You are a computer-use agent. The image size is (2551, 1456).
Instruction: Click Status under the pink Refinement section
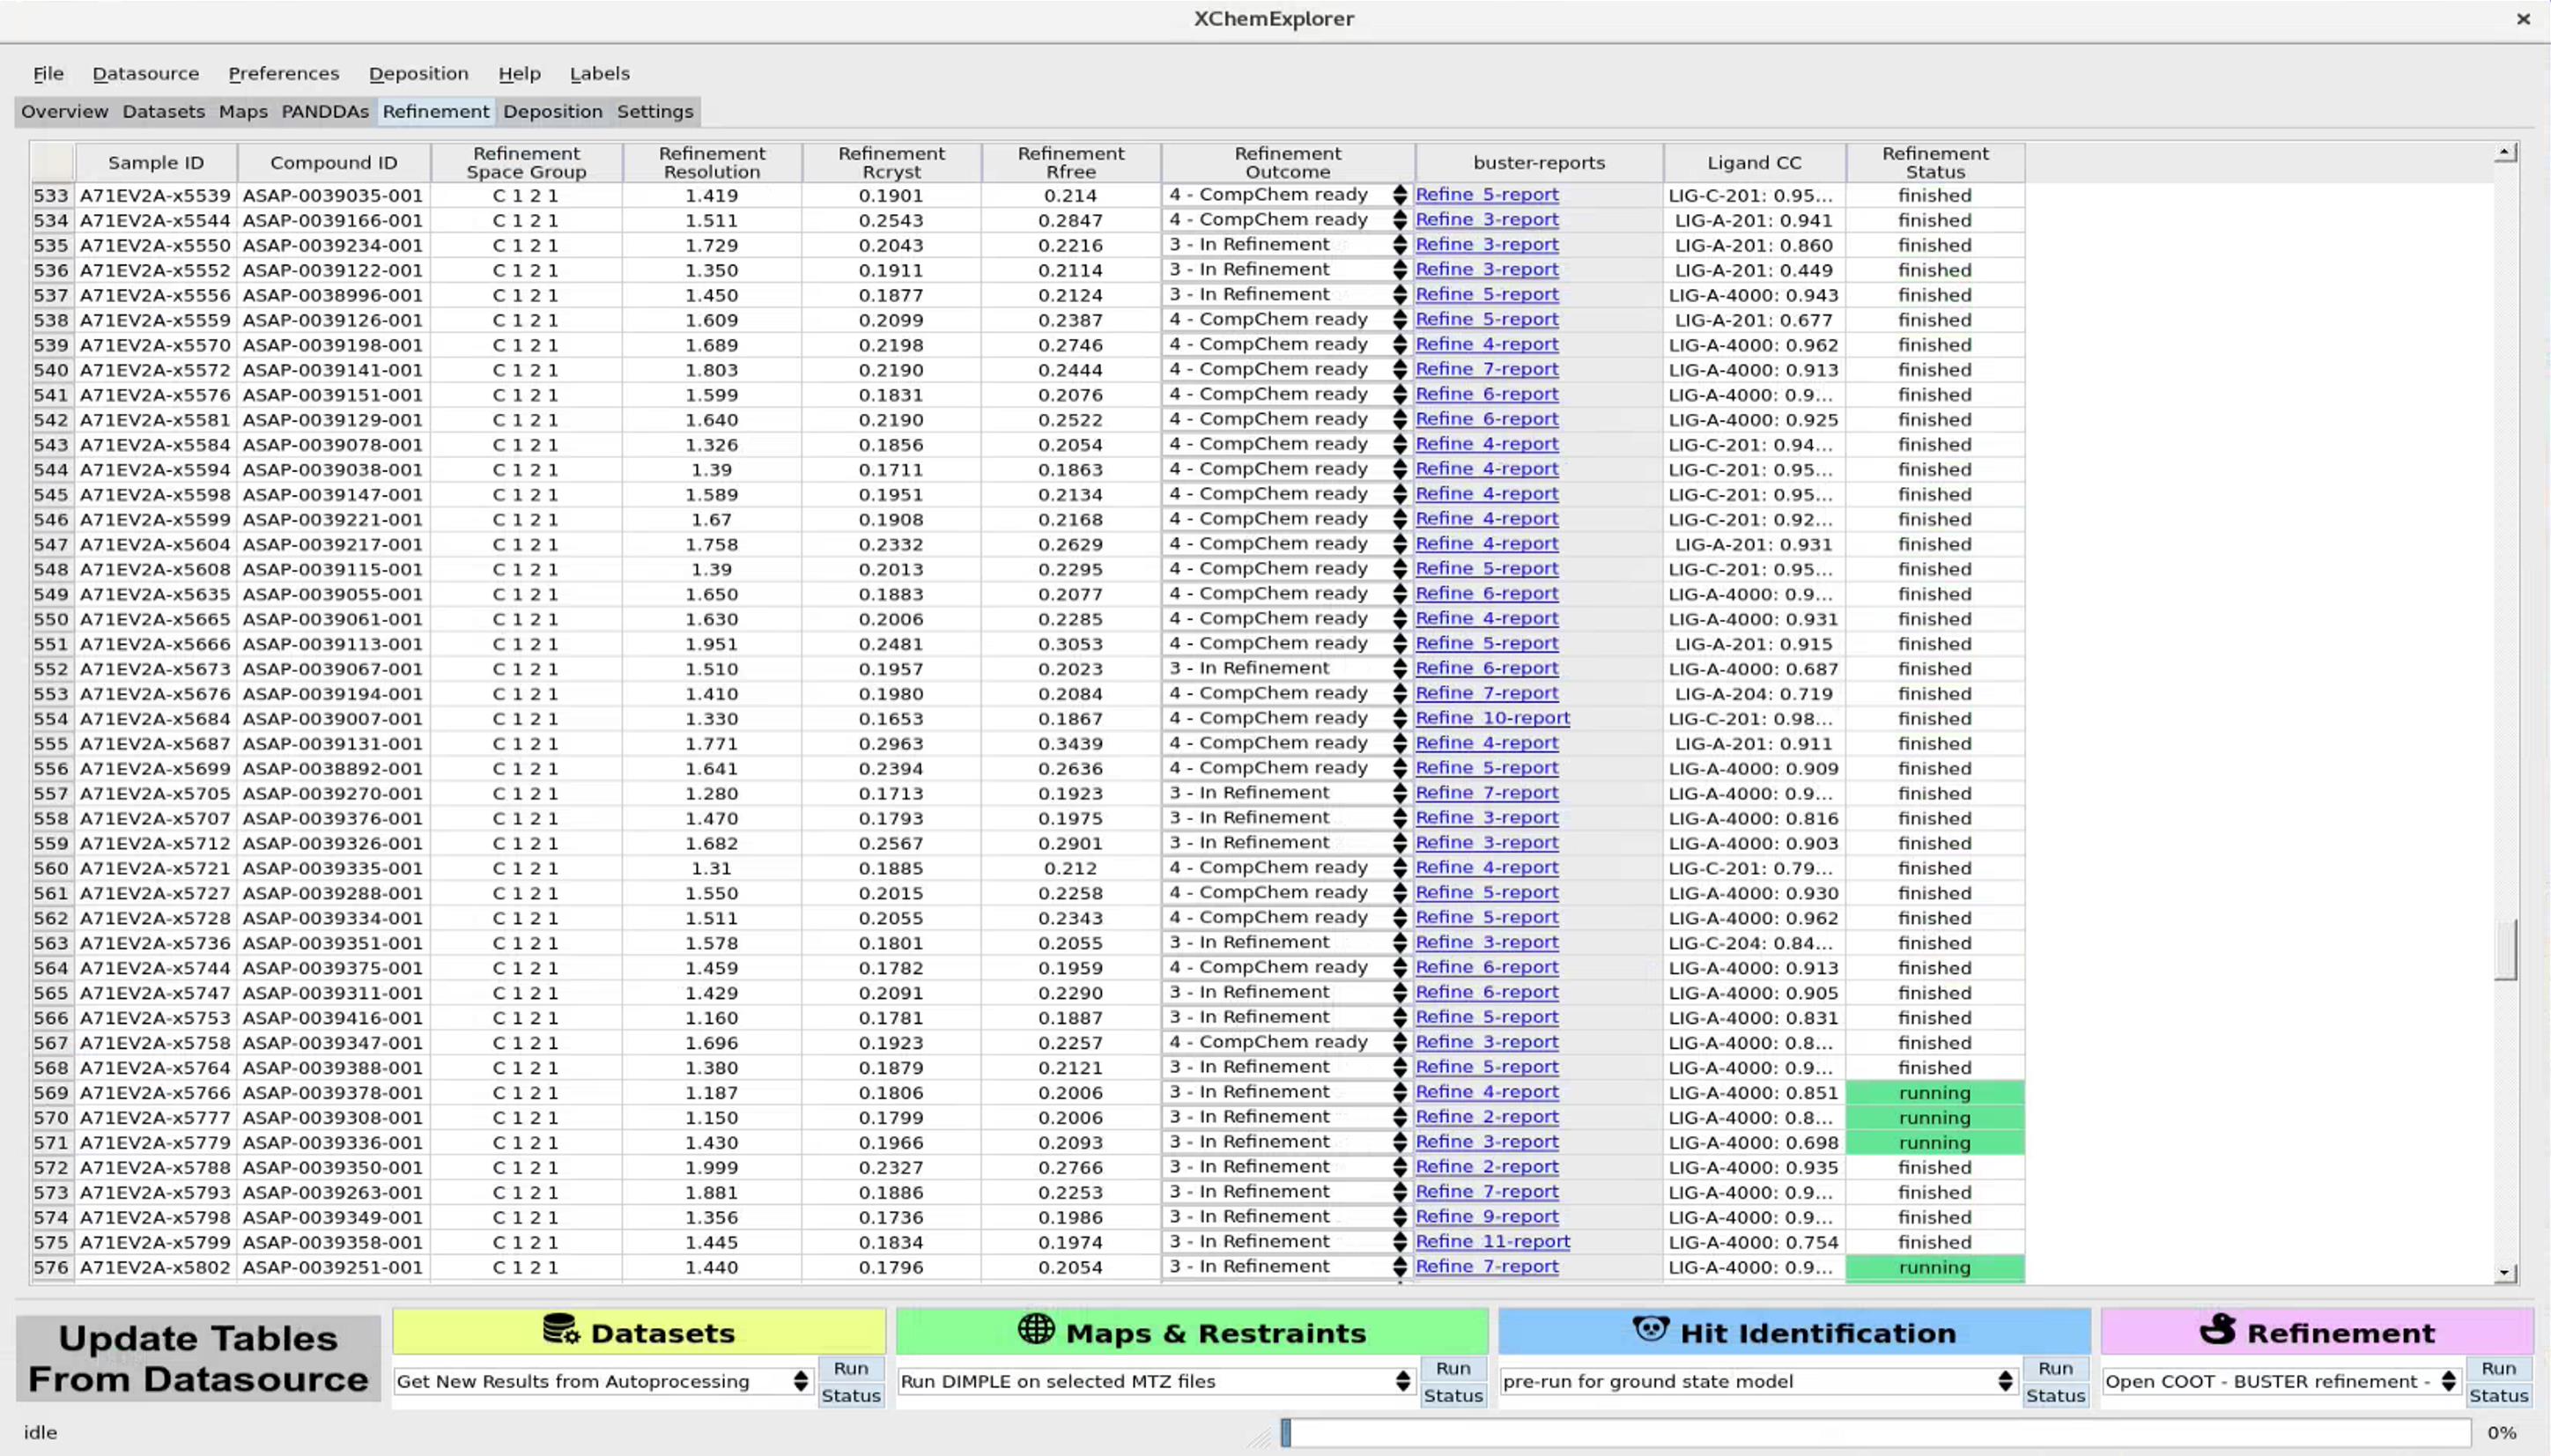coord(2498,1395)
